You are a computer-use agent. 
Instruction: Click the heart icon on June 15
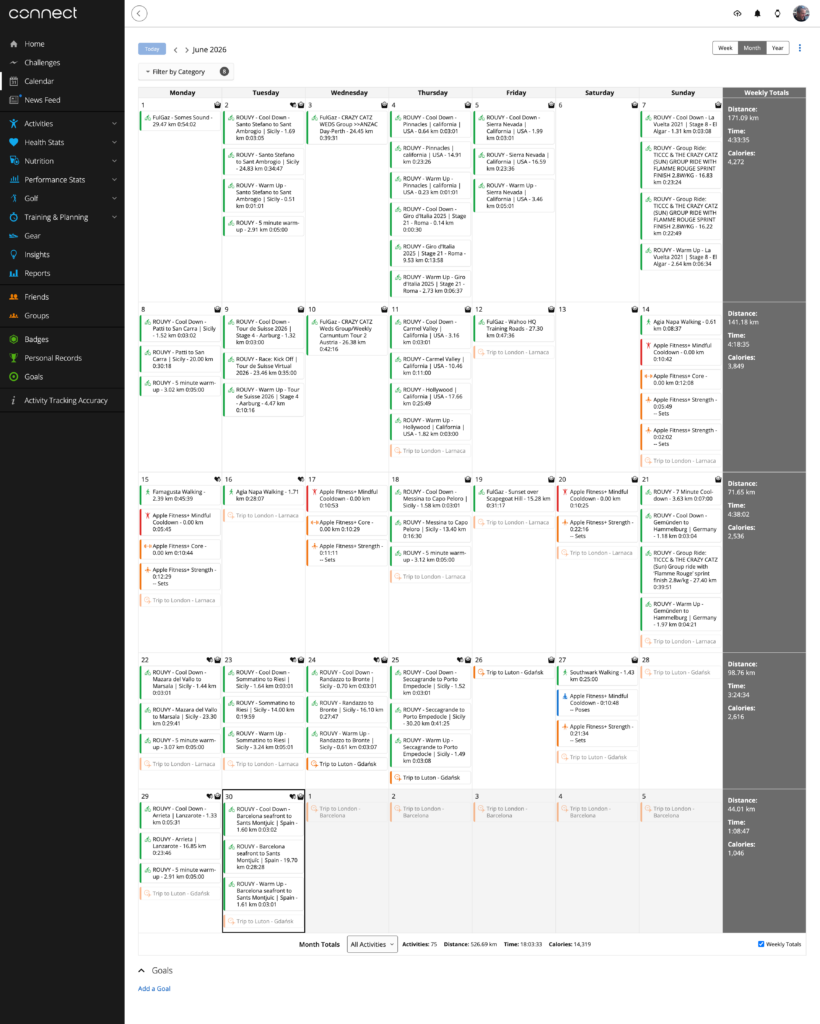point(217,479)
